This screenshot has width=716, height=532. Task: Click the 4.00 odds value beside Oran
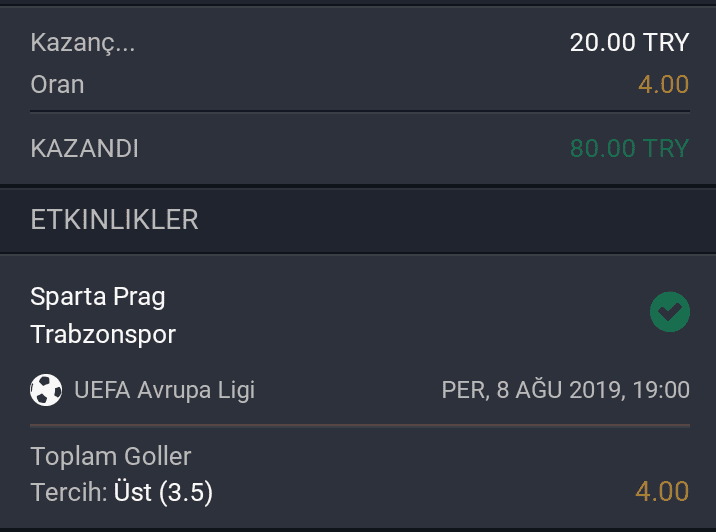[x=663, y=84]
